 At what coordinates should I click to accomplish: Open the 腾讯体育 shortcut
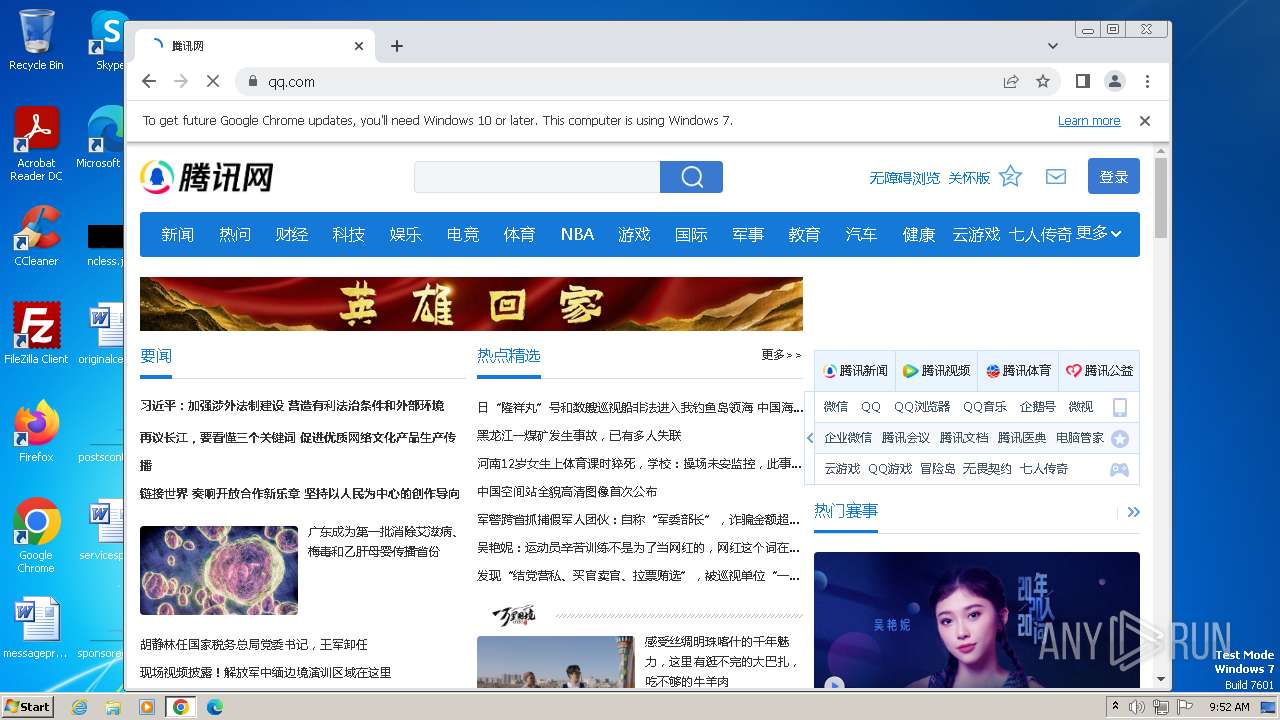coord(1019,370)
